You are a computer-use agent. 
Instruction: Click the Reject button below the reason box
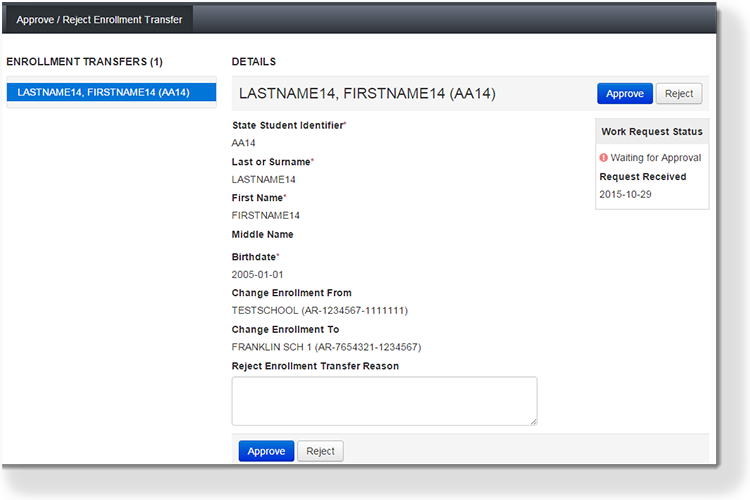click(x=320, y=451)
